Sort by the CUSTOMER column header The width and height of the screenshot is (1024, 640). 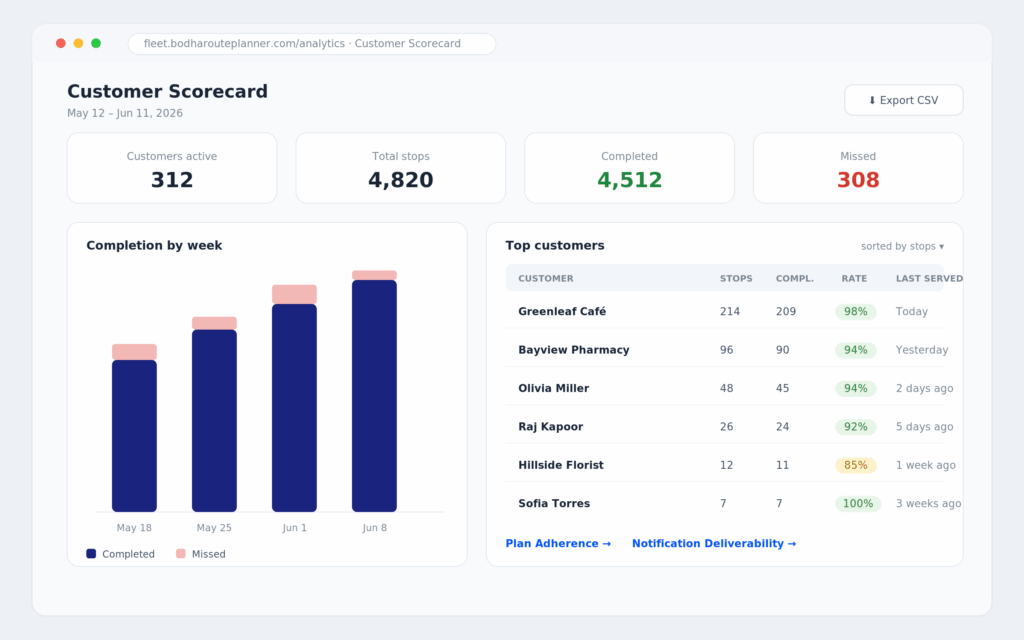point(545,278)
